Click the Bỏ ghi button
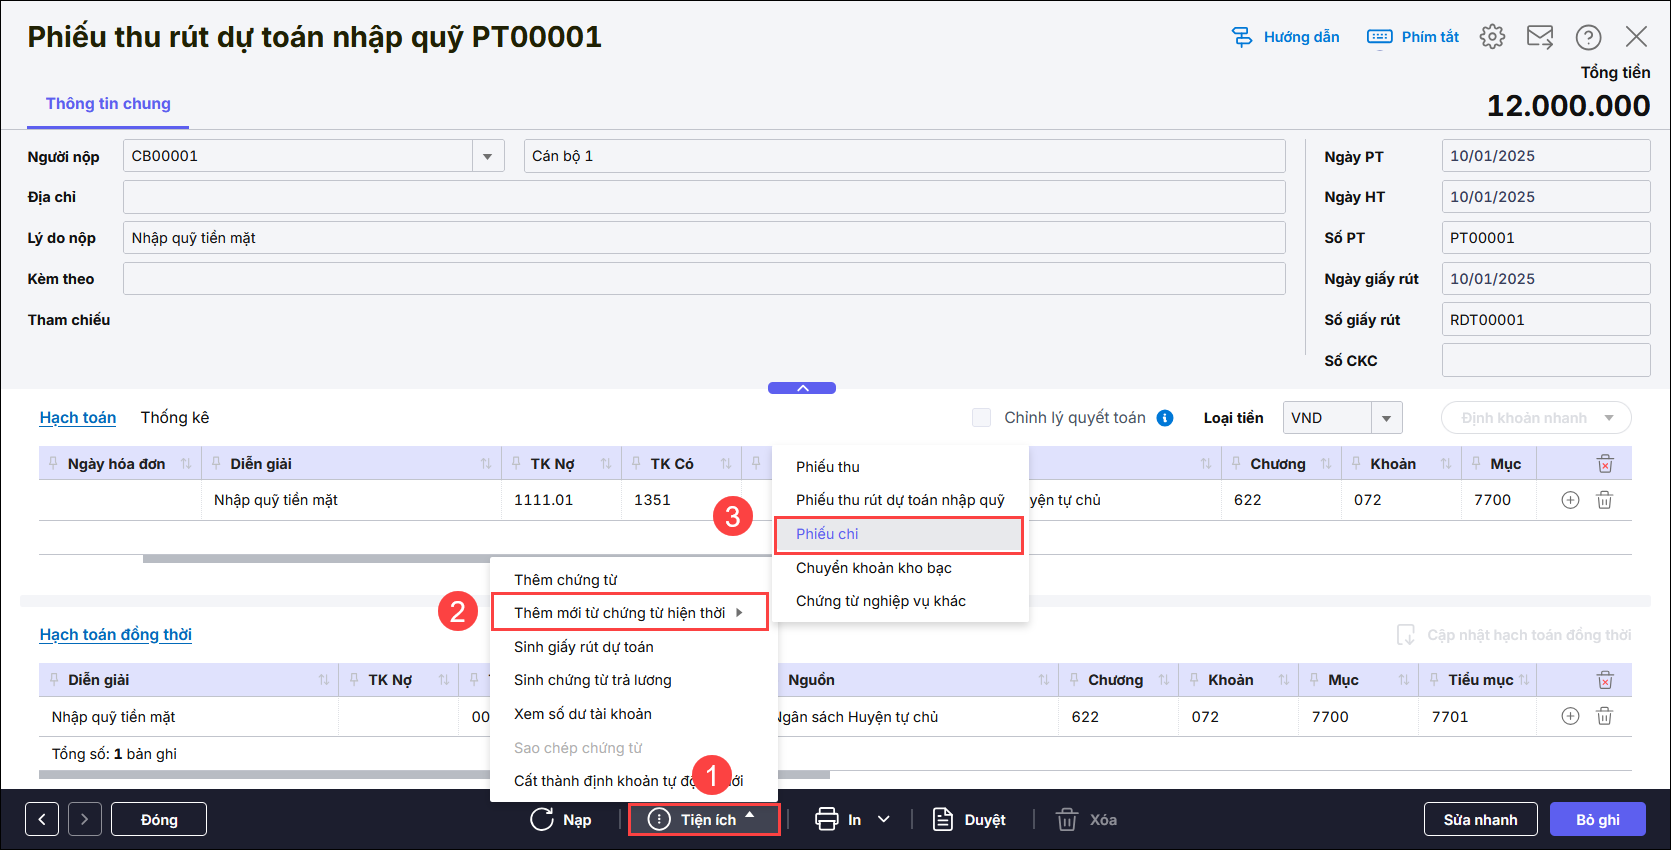Screen dimensions: 1671x850 (1598, 819)
